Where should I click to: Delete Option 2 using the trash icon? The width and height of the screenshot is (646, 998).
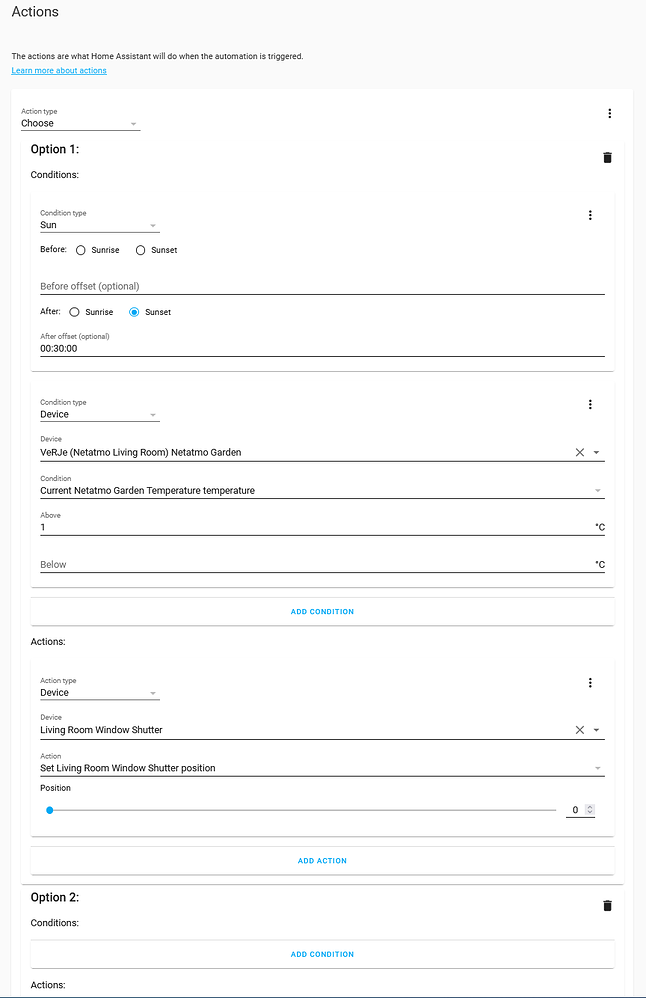point(607,905)
